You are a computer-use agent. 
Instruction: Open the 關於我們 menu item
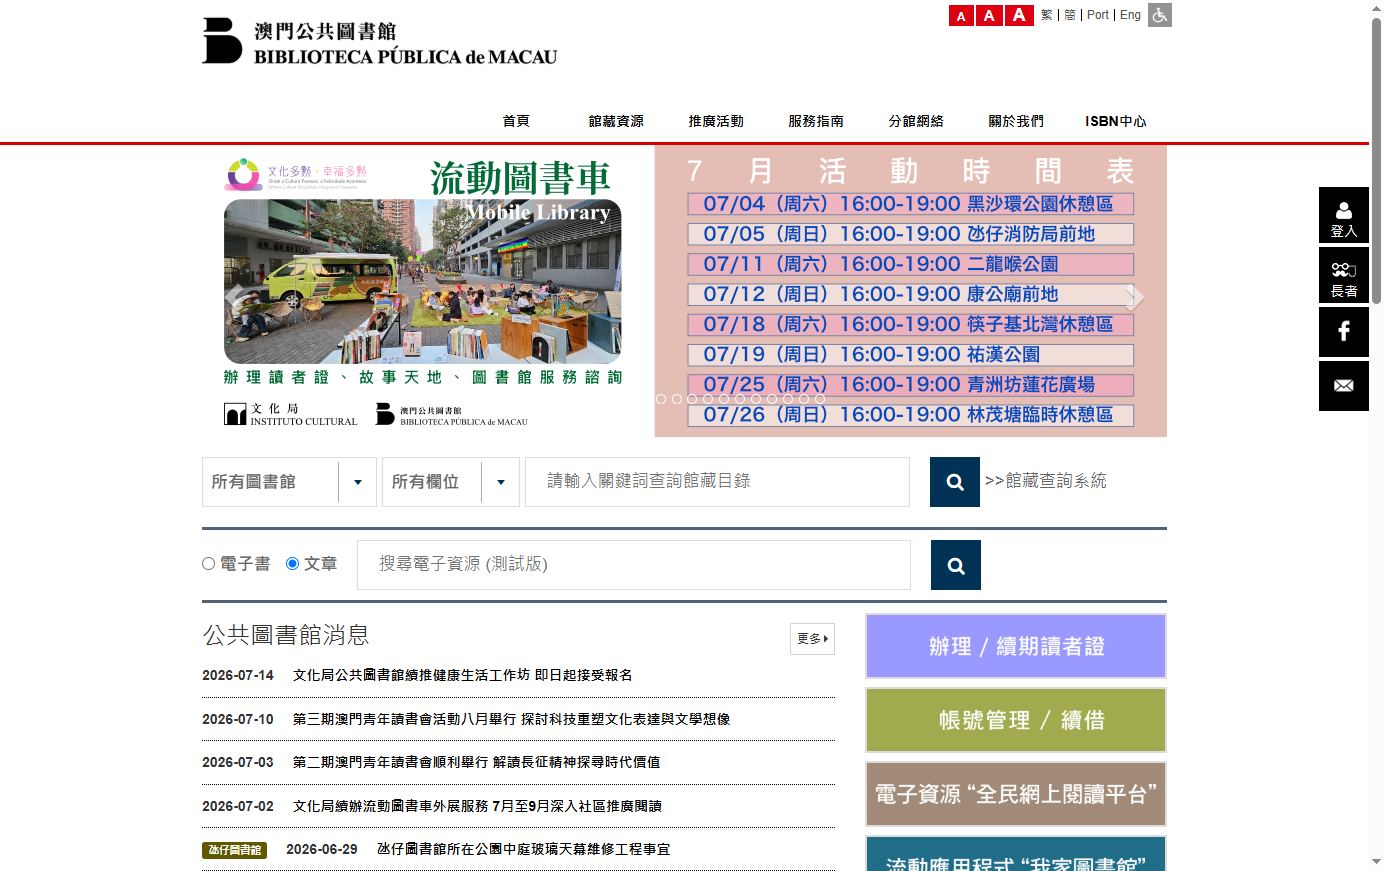tap(1016, 121)
